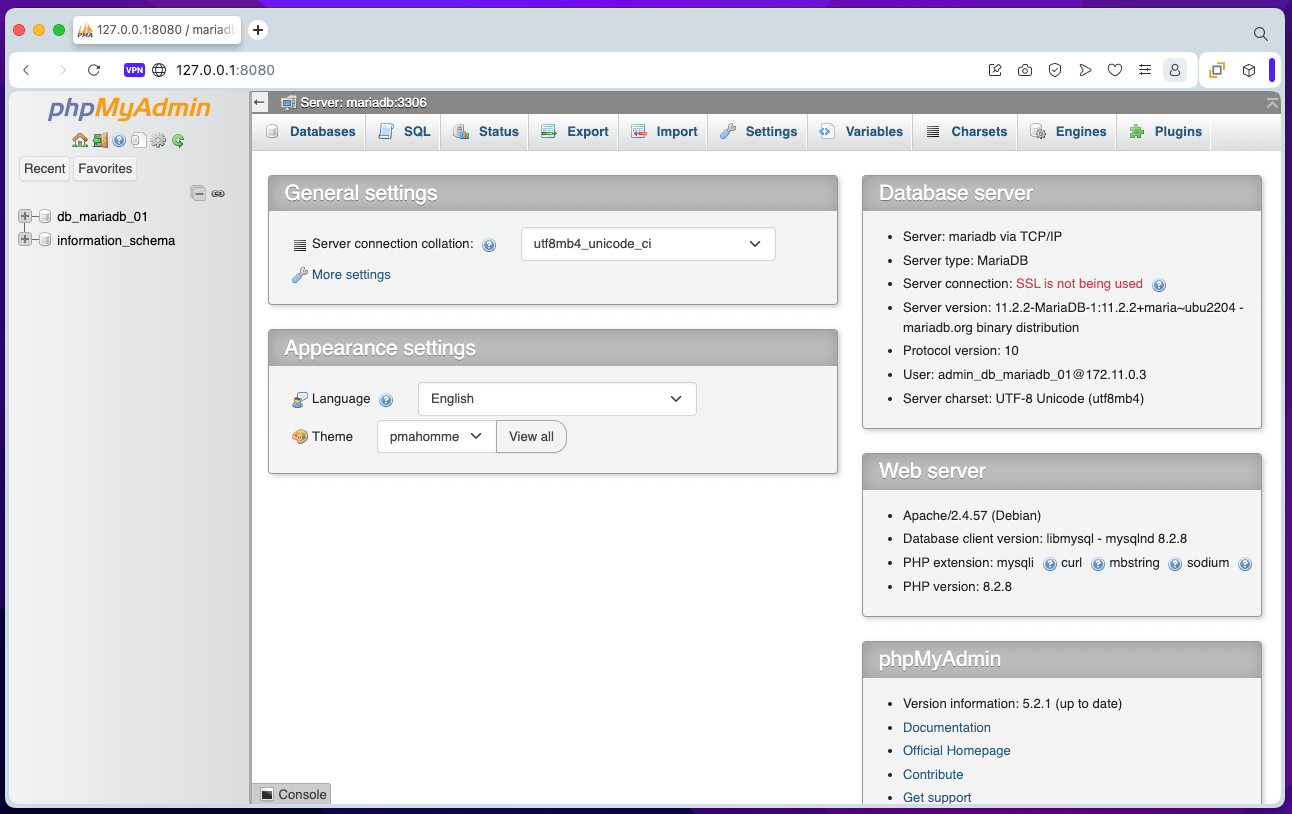Viewport: 1292px width, 814px height.
Task: Open the Language dropdown showing English
Action: pos(556,399)
